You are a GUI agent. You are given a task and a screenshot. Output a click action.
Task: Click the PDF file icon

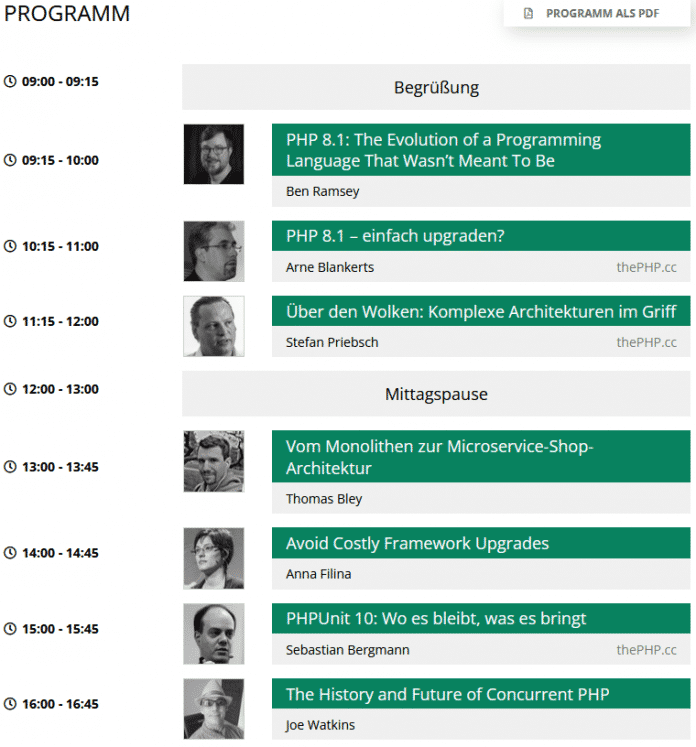[x=529, y=14]
